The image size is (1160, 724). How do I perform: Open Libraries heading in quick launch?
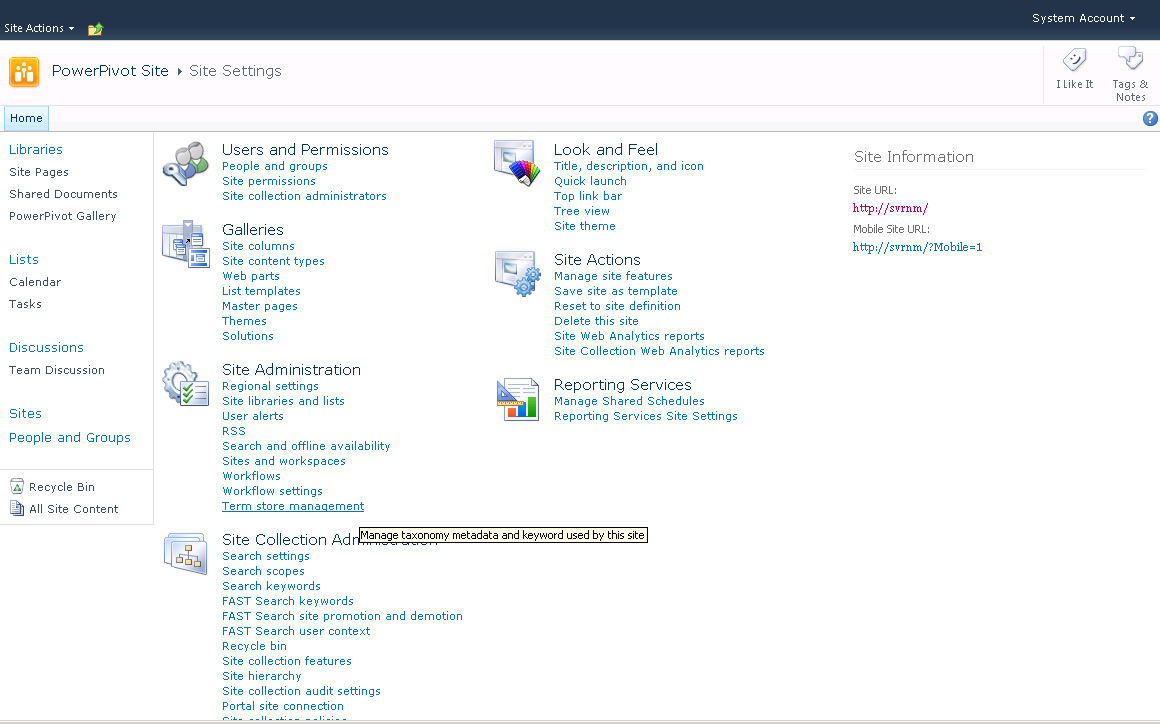pos(36,149)
